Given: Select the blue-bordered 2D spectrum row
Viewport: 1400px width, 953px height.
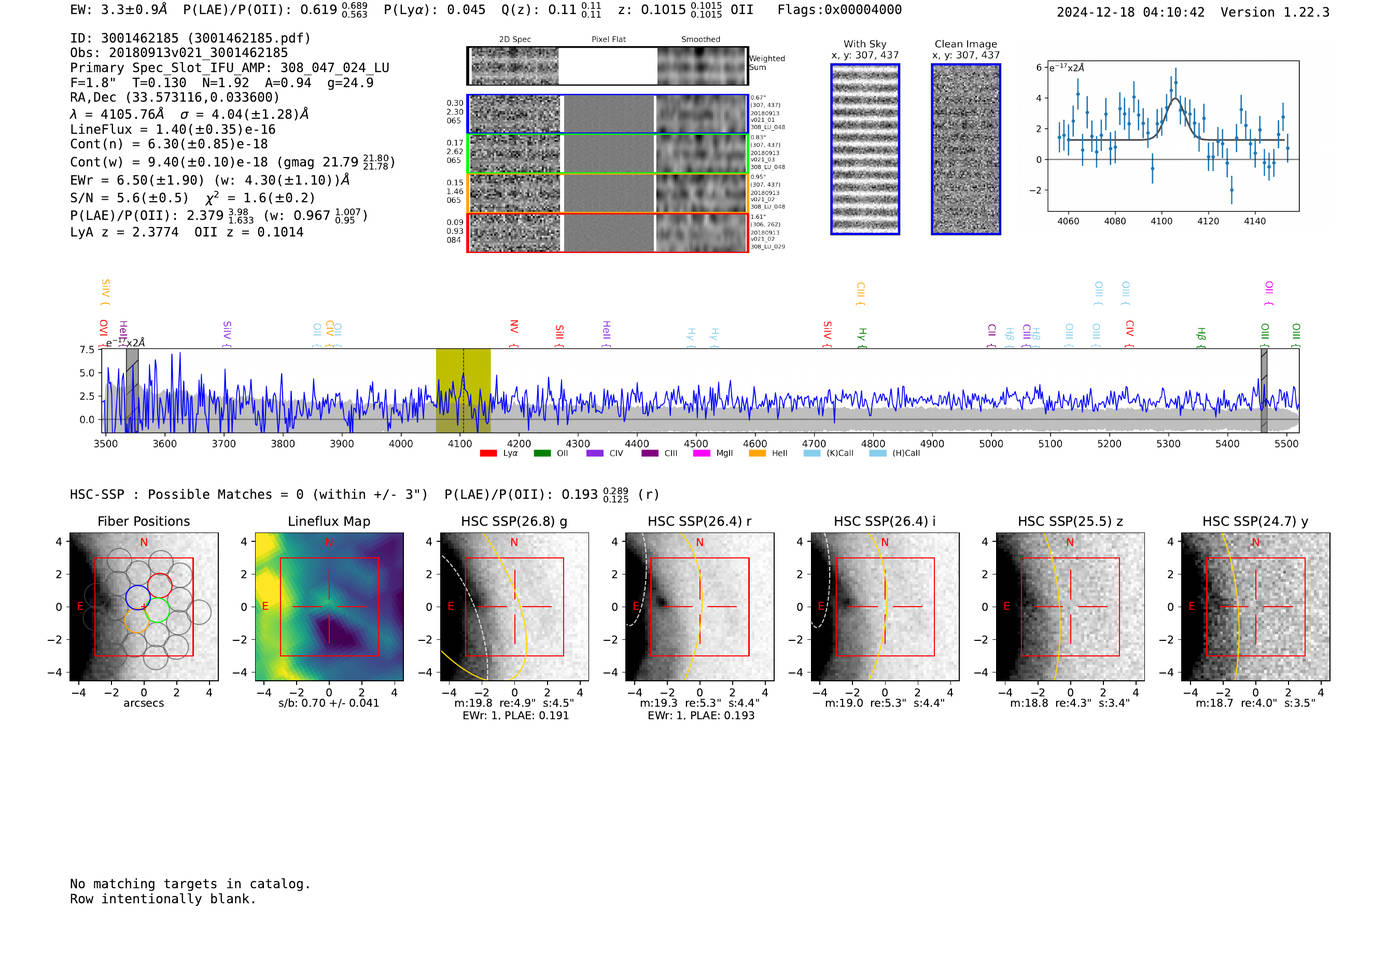Looking at the screenshot, I should click(x=607, y=114).
